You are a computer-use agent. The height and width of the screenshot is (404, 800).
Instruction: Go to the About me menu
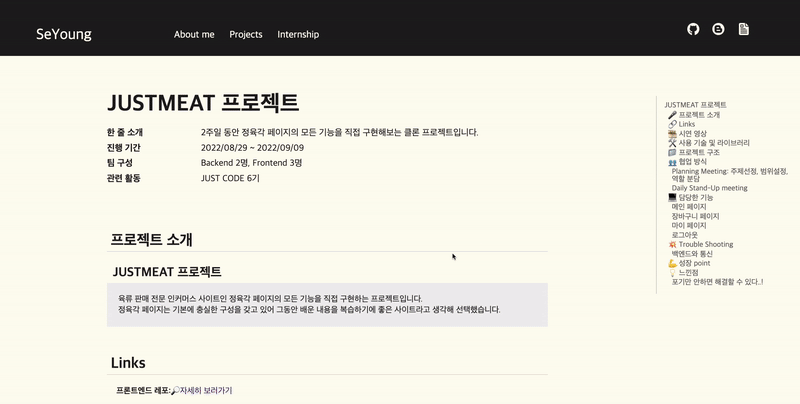194,34
